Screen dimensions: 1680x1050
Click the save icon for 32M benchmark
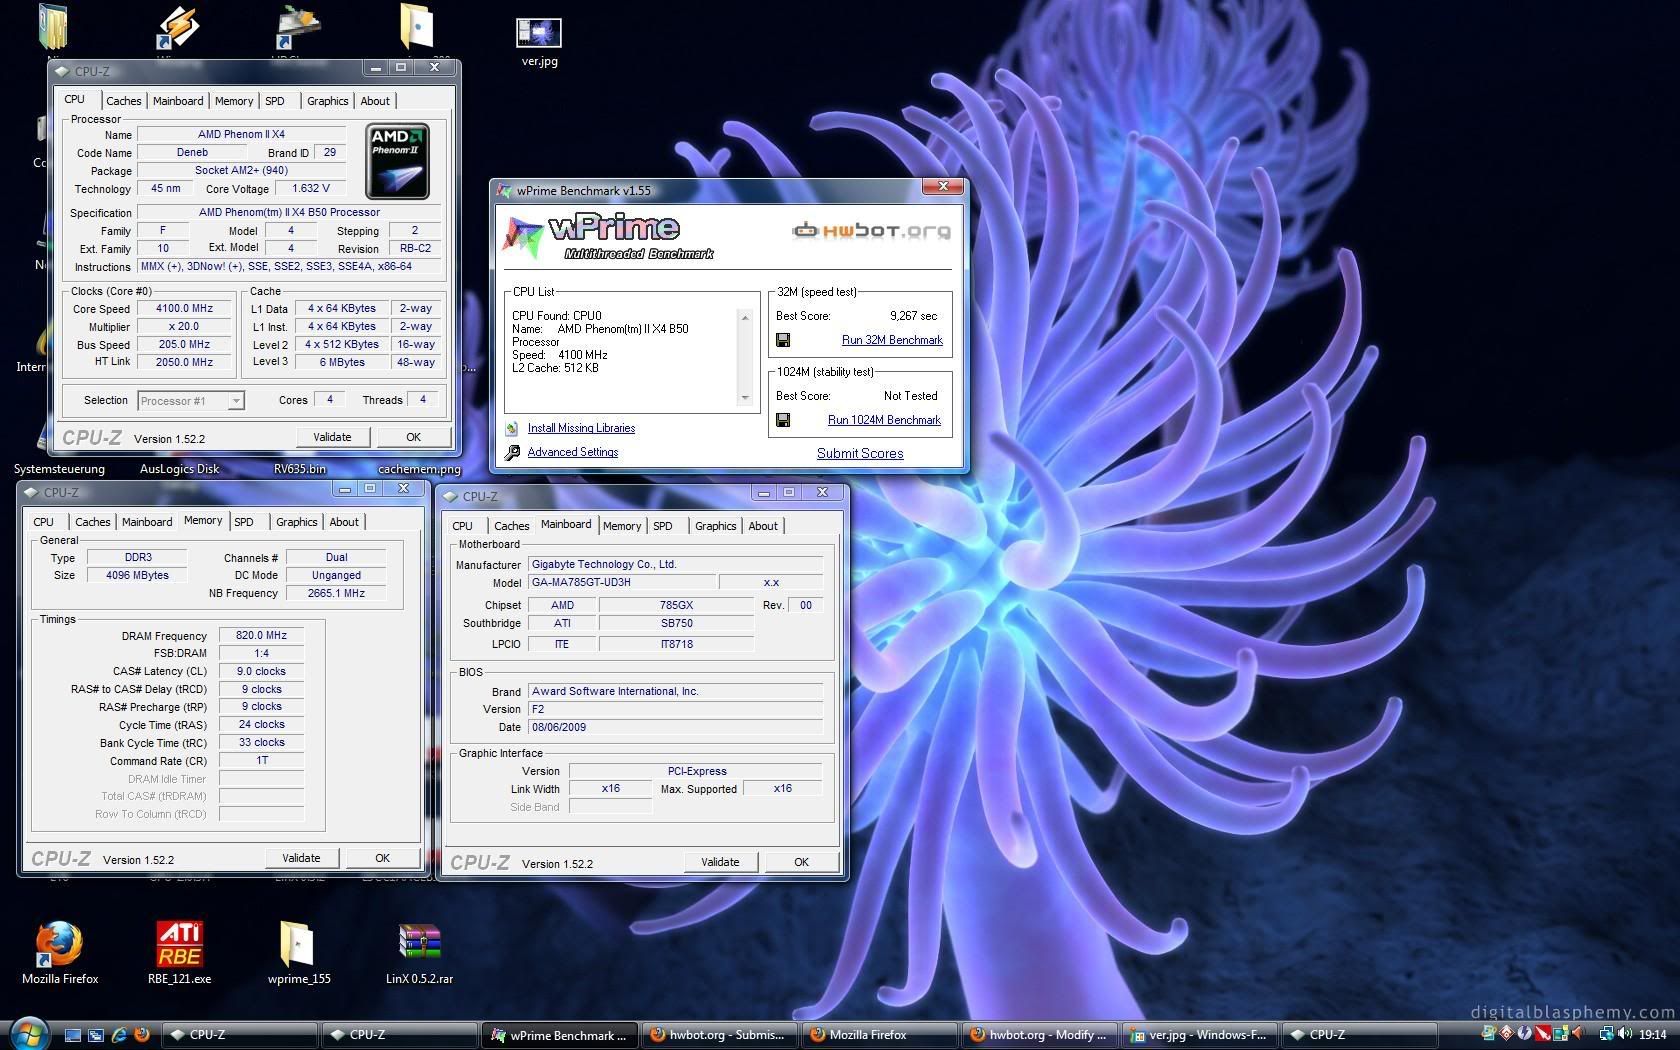[x=783, y=340]
